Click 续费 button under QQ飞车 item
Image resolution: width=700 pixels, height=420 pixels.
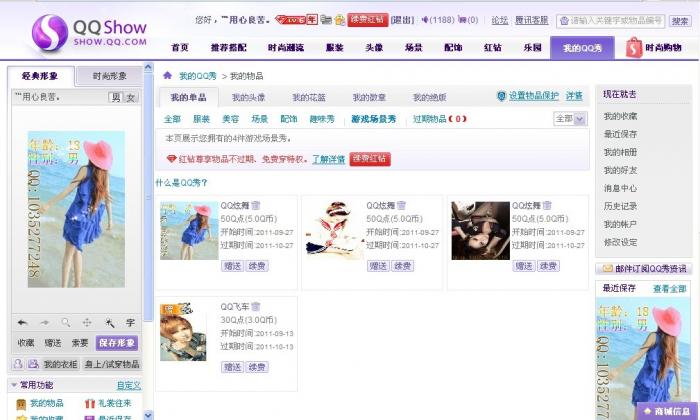(x=257, y=367)
